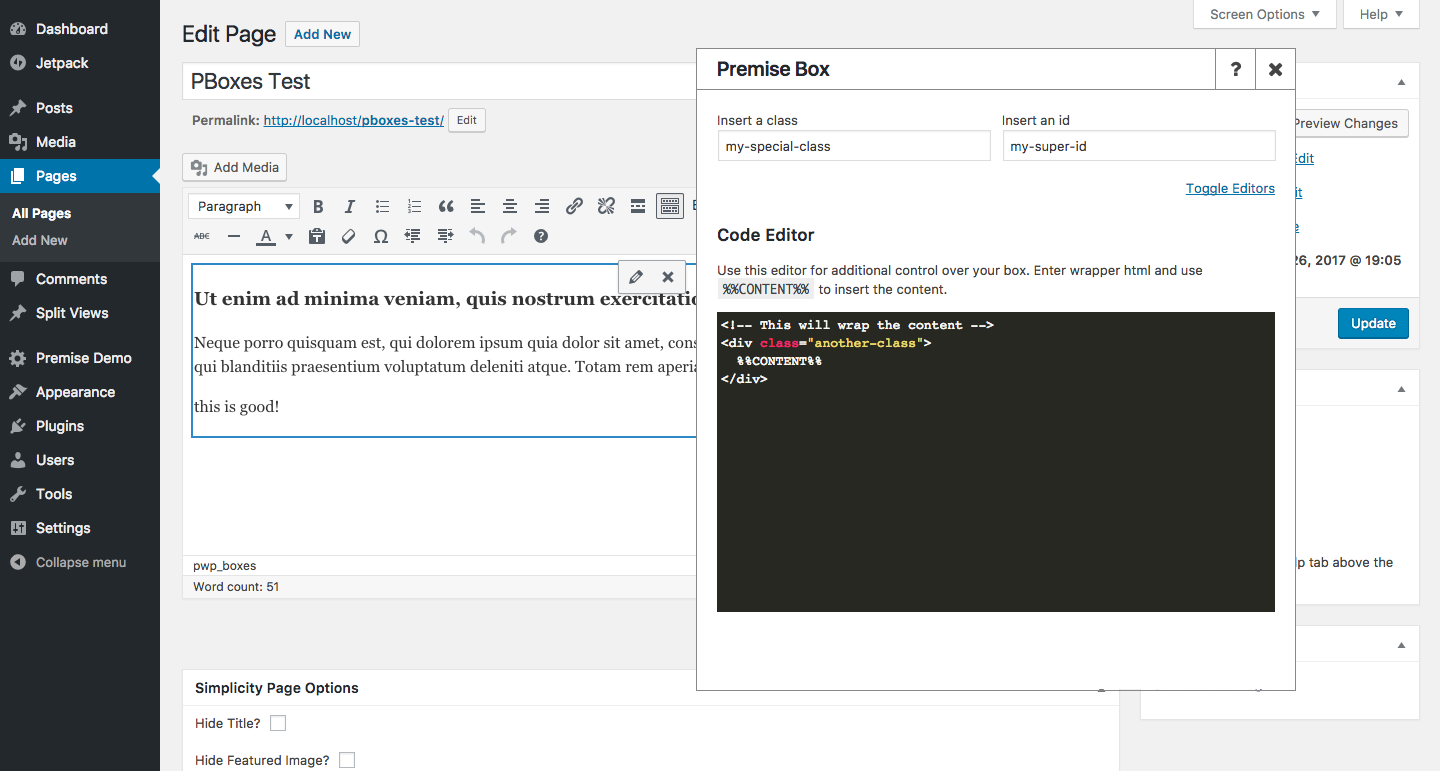Toggle Editors in Premise Box
The image size is (1440, 771).
pos(1230,188)
